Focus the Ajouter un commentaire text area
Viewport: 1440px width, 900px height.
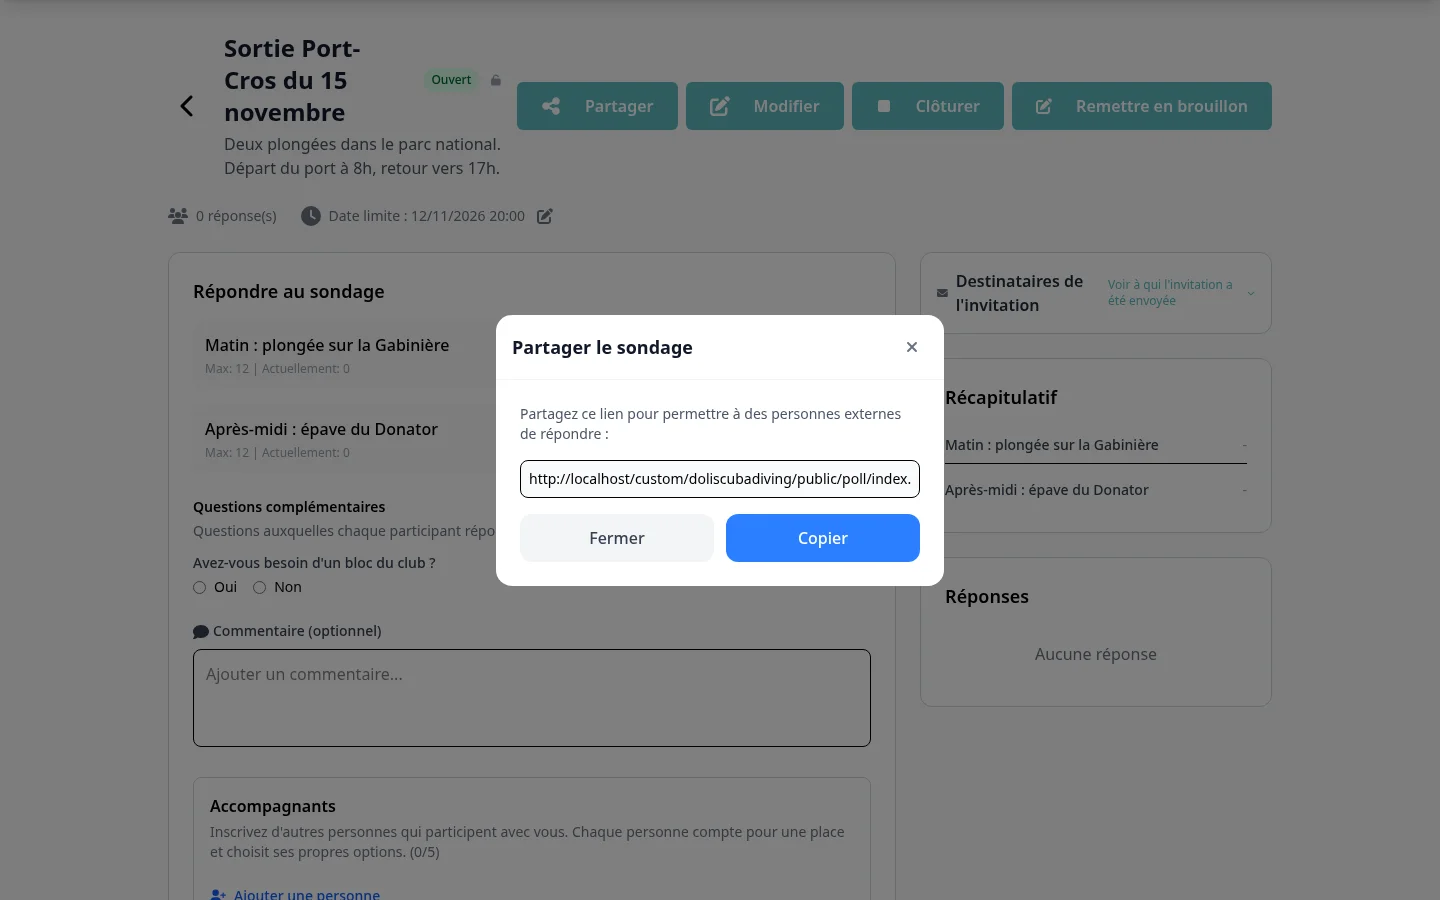[532, 698]
